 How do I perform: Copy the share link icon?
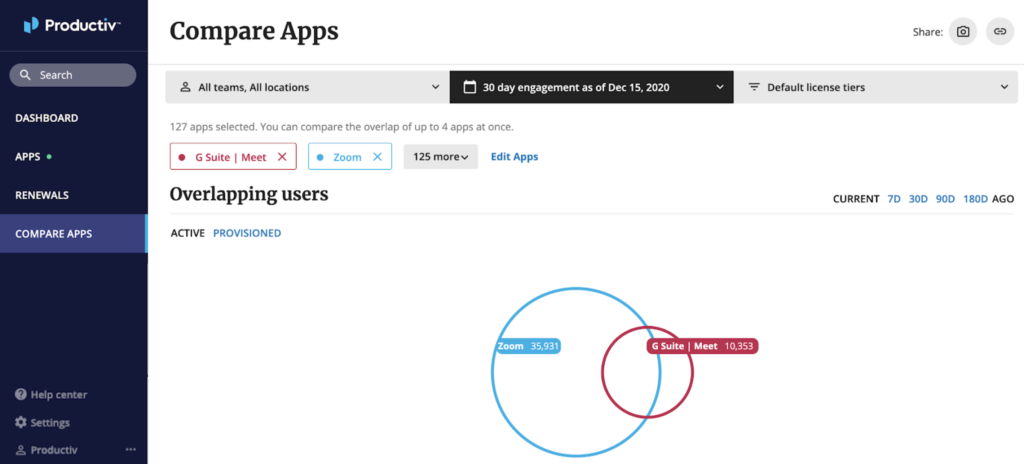coord(1000,31)
